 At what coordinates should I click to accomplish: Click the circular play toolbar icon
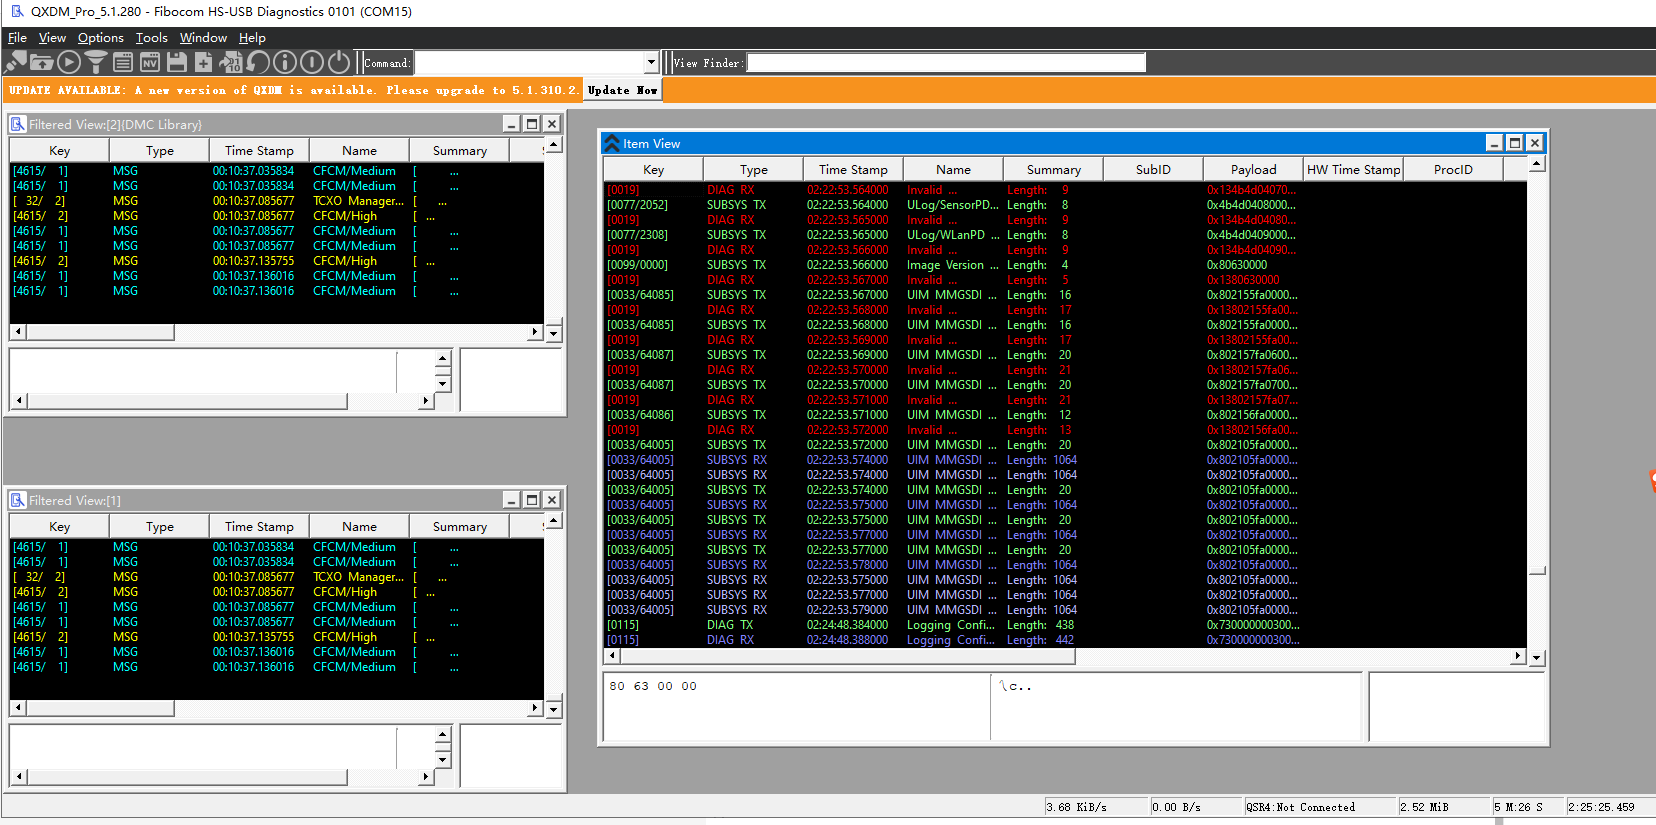coord(69,62)
